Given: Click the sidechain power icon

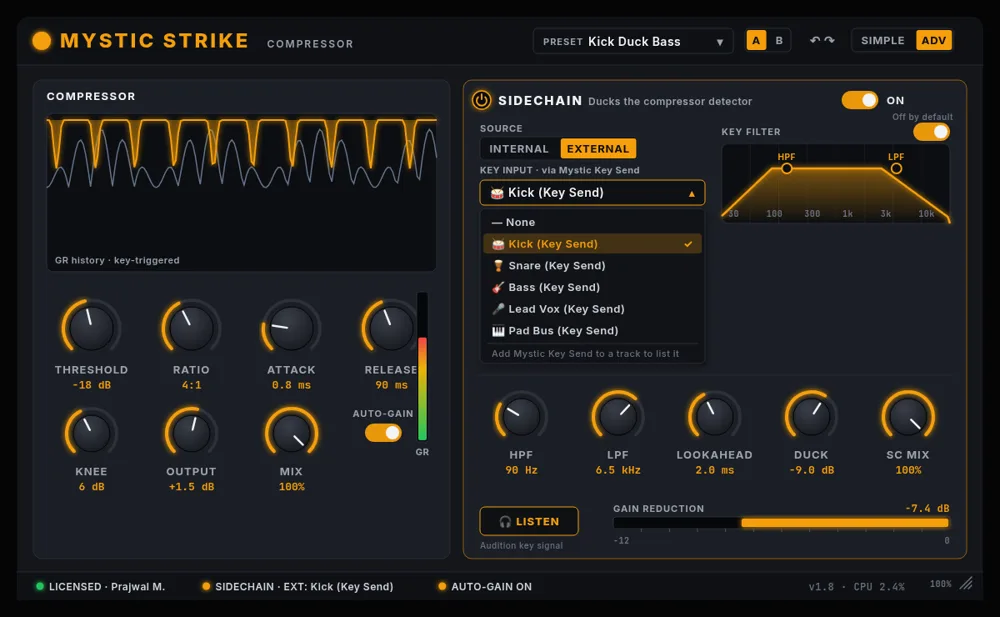Looking at the screenshot, I should click(482, 100).
